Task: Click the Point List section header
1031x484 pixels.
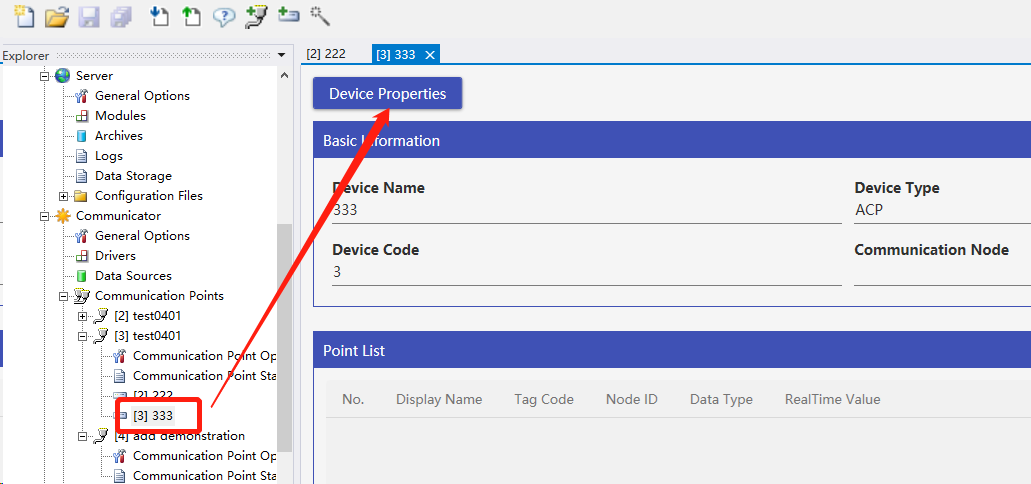Action: click(x=672, y=351)
